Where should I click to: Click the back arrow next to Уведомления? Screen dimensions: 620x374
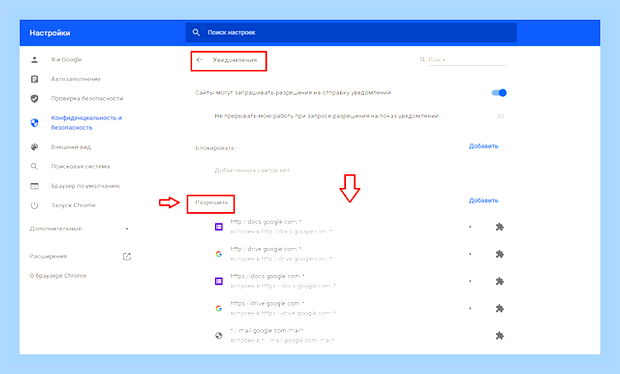pyautogui.click(x=199, y=60)
